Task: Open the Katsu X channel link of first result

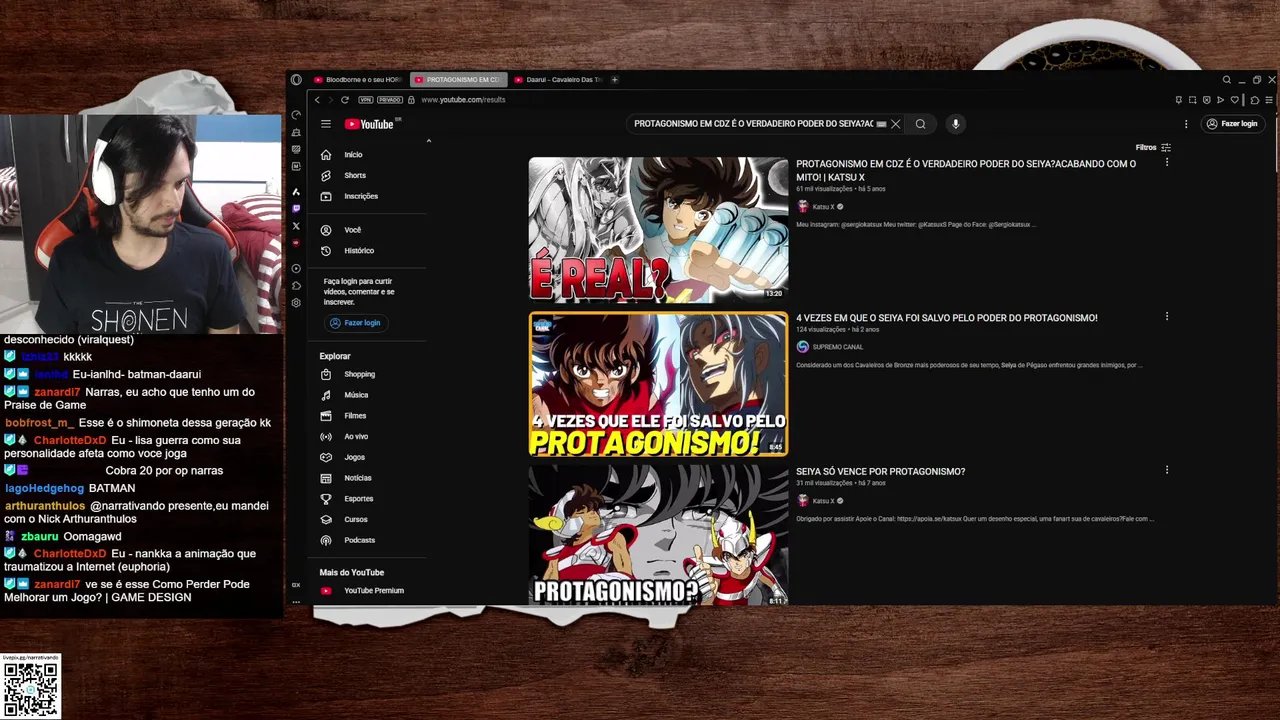Action: pyautogui.click(x=824, y=207)
